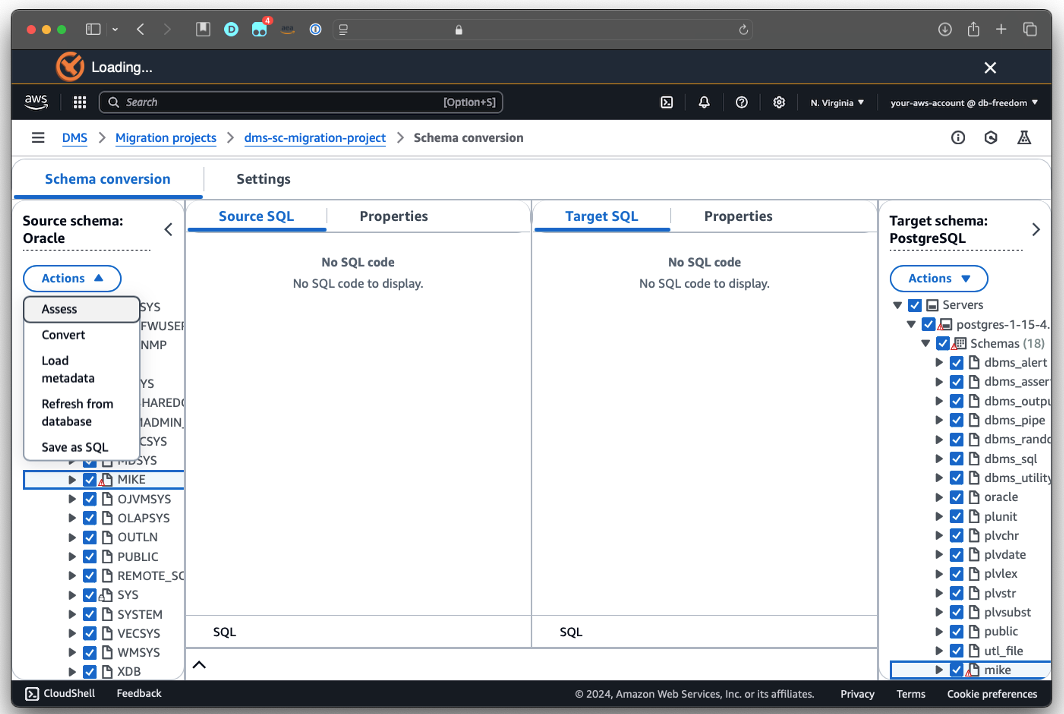
Task: Open the notifications bell
Action: pos(704,102)
